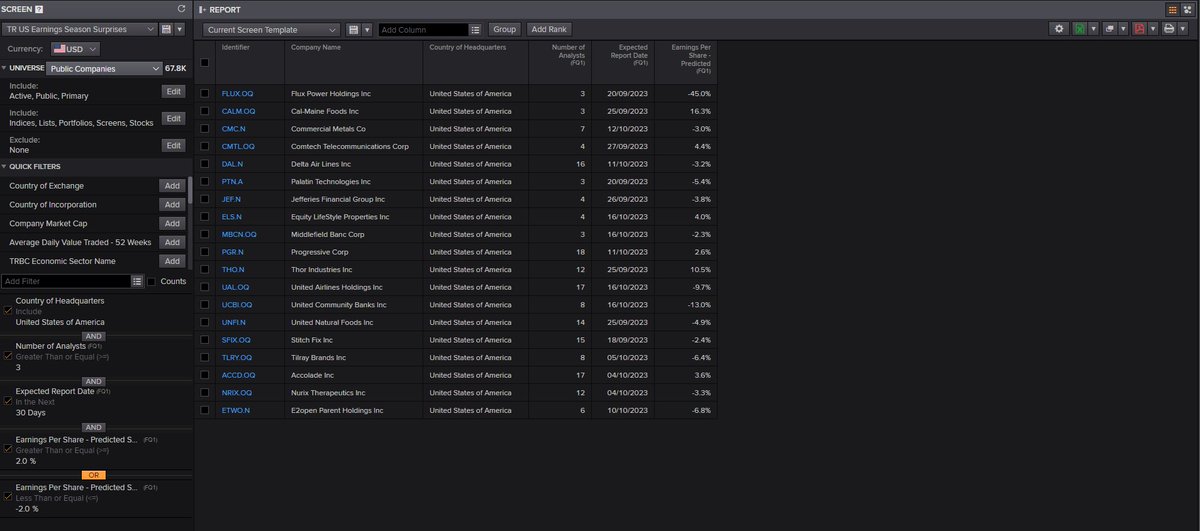Select all rows with header checkbox
This screenshot has height=531, width=1200.
(x=205, y=62)
